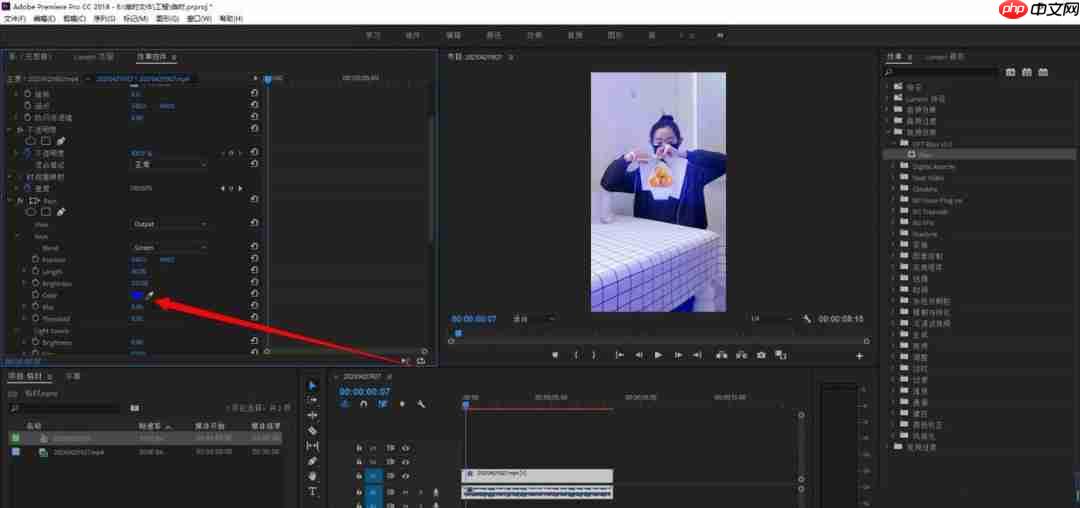
Task: Toggle Snap in the timeline
Action: 364,405
